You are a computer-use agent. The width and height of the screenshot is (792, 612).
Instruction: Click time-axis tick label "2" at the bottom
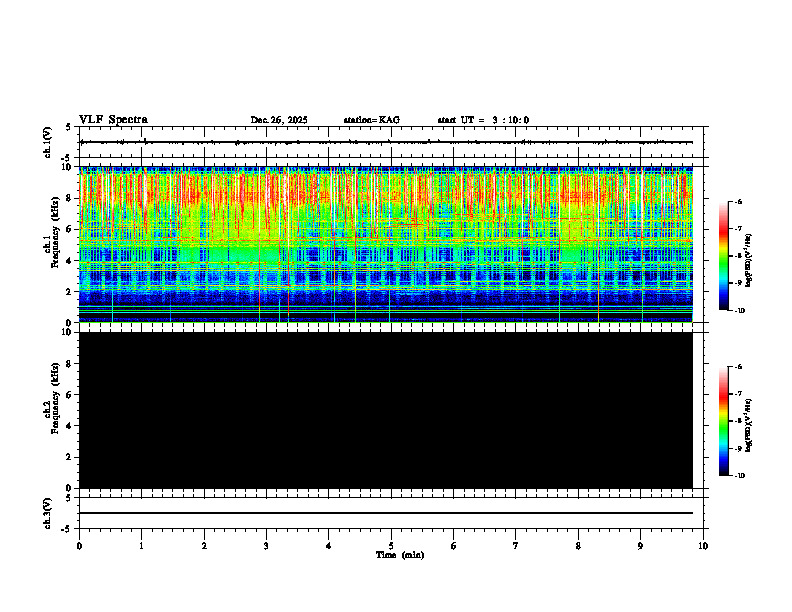point(204,546)
